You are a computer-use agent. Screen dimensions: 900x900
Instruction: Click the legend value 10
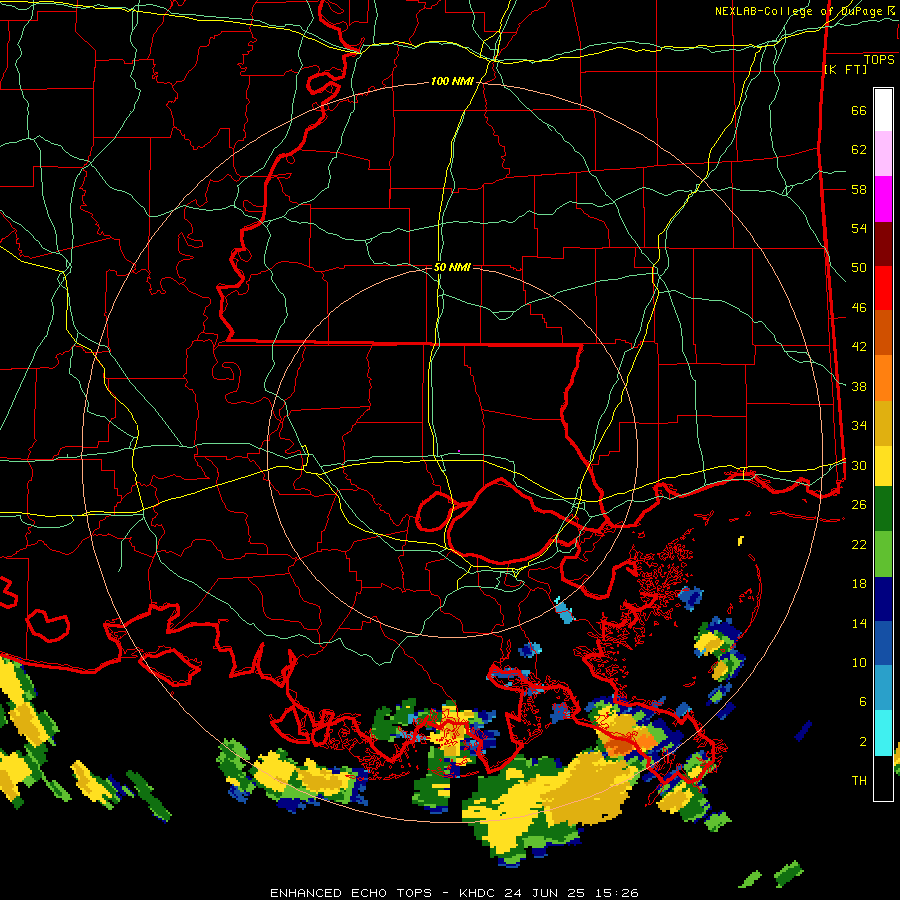click(859, 662)
